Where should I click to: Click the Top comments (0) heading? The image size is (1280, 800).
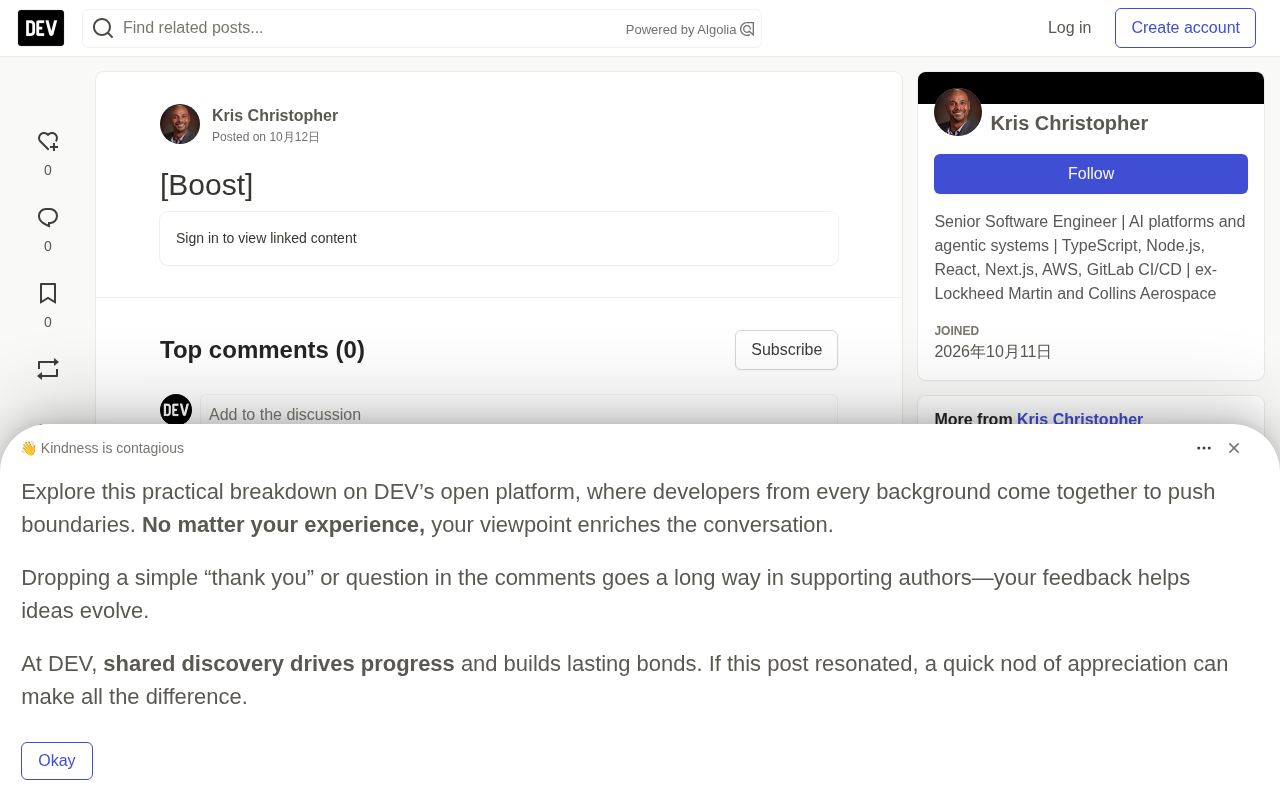tap(262, 350)
